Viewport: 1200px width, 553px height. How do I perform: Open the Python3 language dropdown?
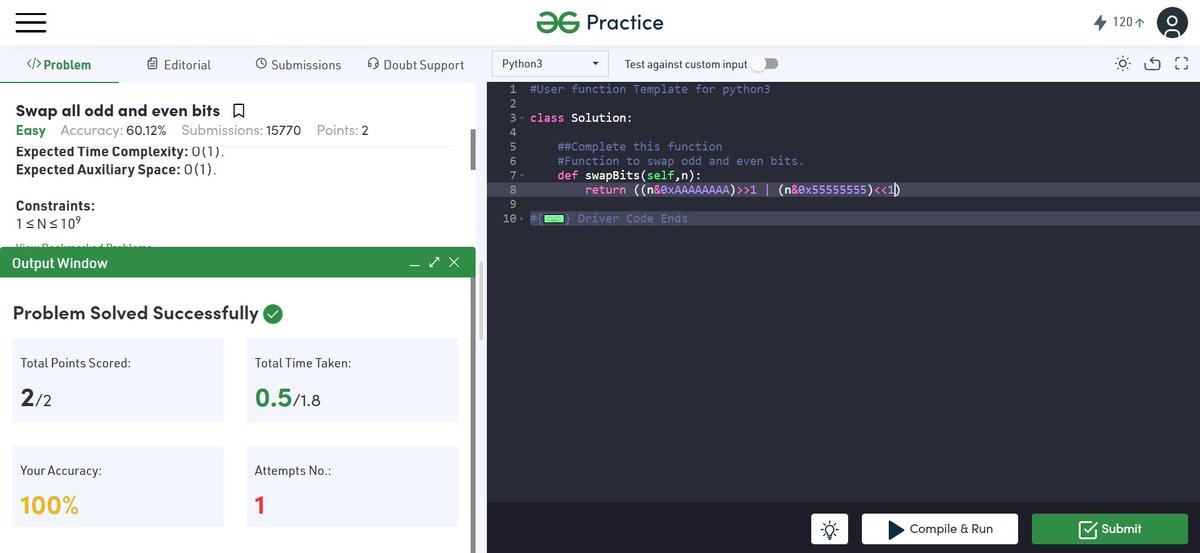(x=550, y=64)
